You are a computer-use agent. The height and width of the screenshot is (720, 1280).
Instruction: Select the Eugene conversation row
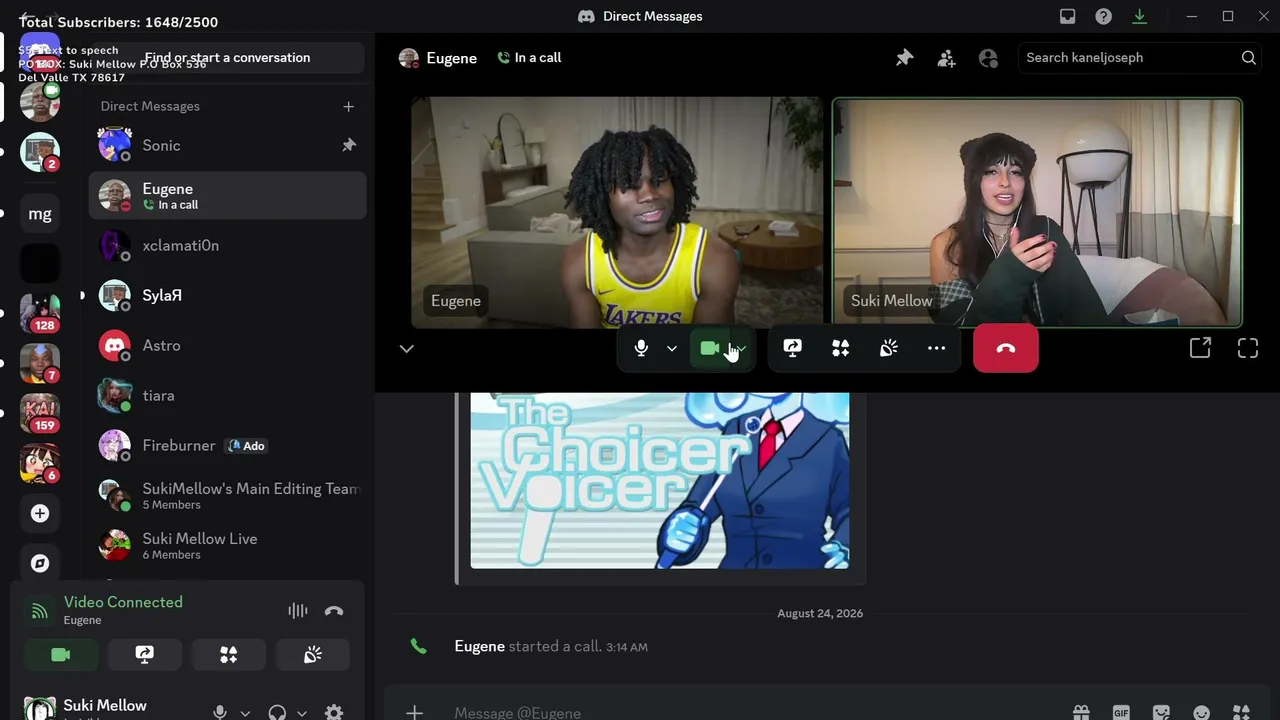click(x=227, y=195)
